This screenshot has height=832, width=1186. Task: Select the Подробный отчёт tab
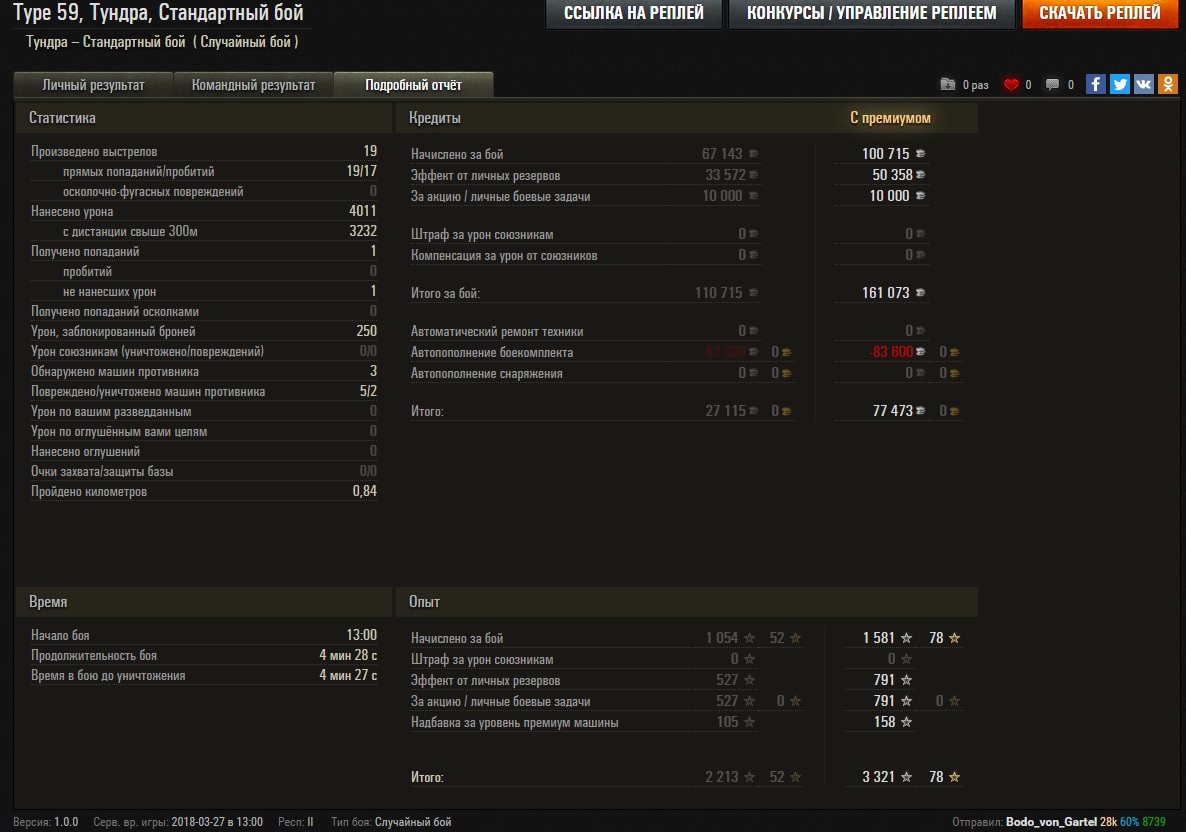point(413,85)
